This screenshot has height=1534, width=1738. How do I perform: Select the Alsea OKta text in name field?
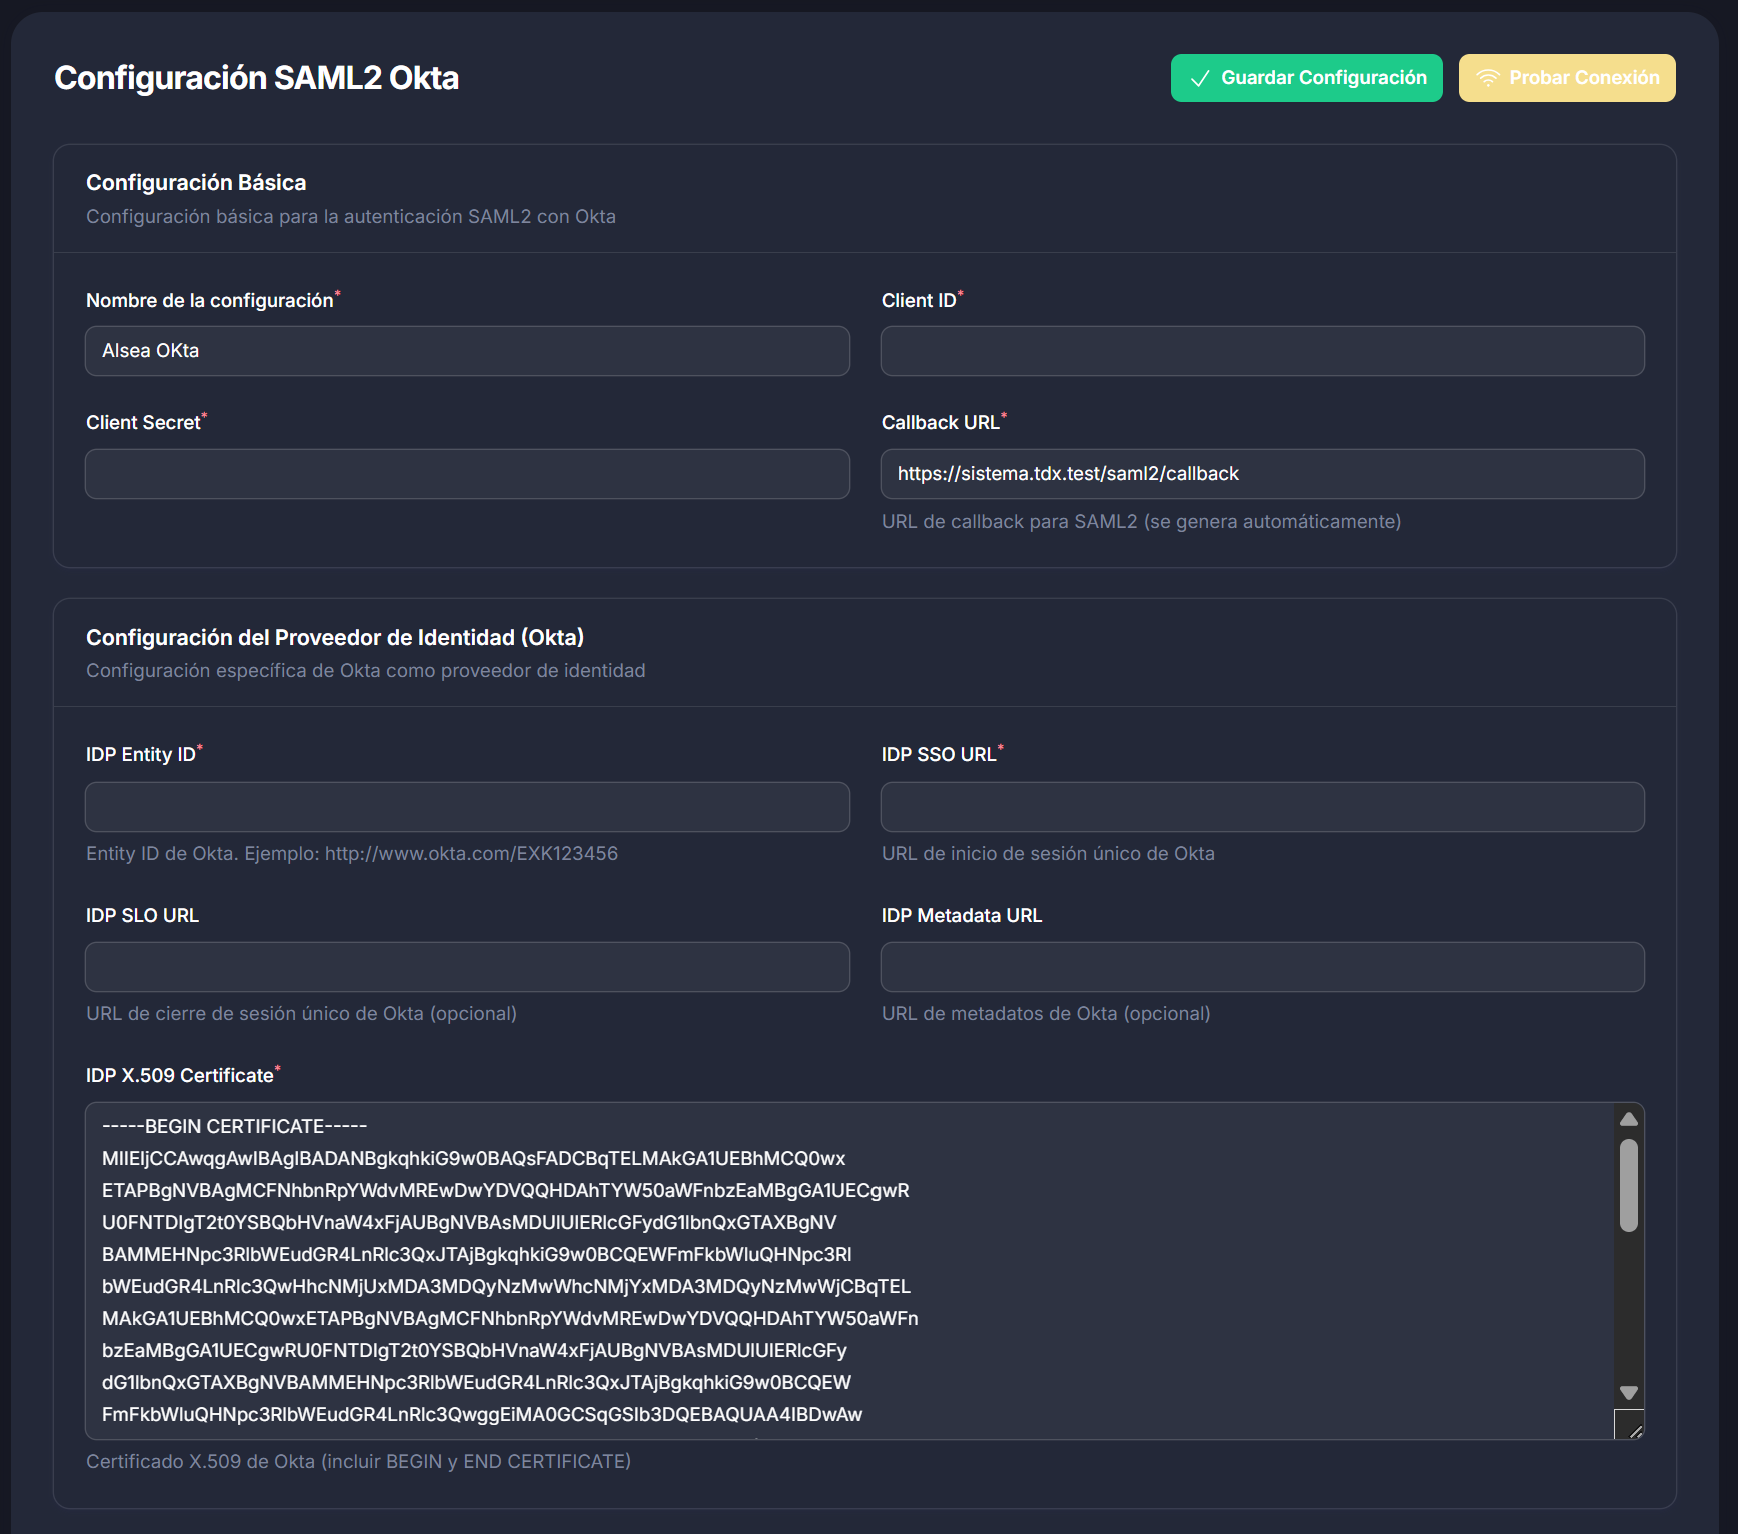(x=149, y=351)
